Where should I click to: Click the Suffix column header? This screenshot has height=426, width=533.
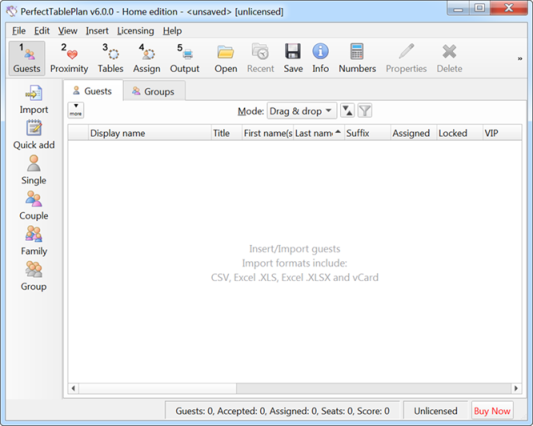click(x=367, y=133)
